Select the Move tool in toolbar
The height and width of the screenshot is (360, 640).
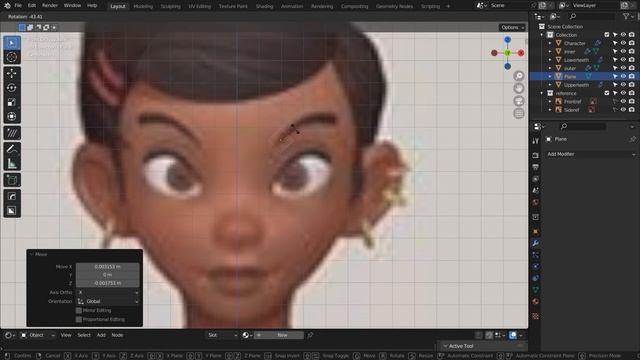12,73
